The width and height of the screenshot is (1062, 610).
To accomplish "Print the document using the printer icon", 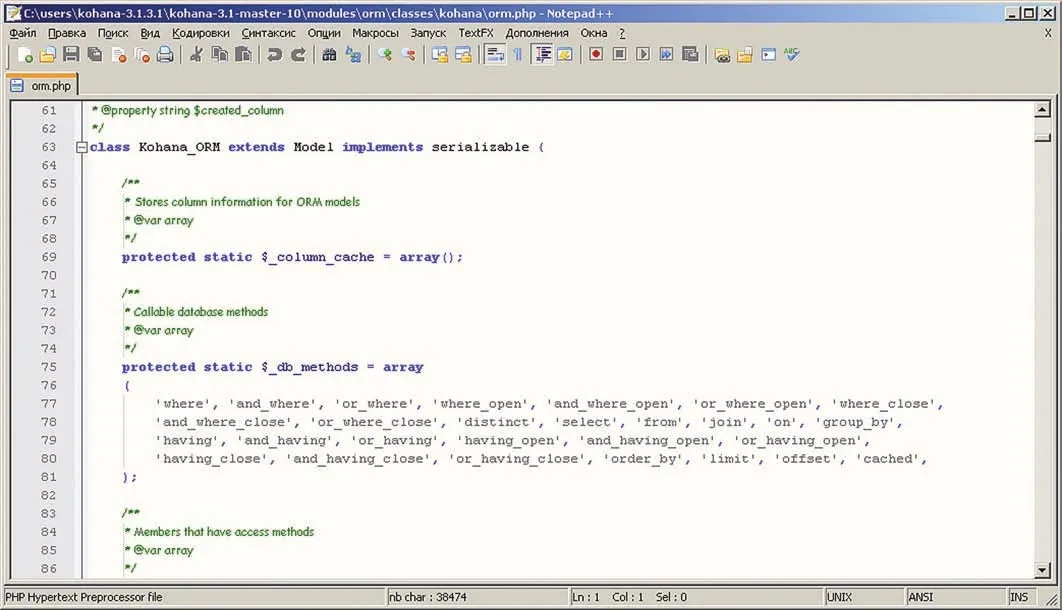I will [x=165, y=55].
